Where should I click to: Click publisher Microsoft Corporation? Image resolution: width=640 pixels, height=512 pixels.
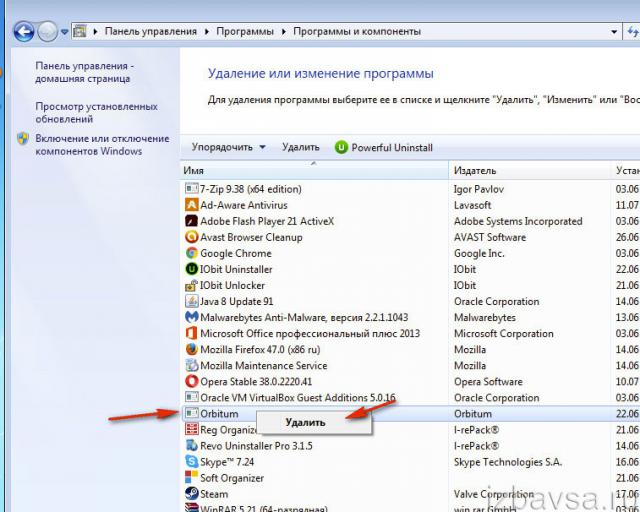coord(504,333)
